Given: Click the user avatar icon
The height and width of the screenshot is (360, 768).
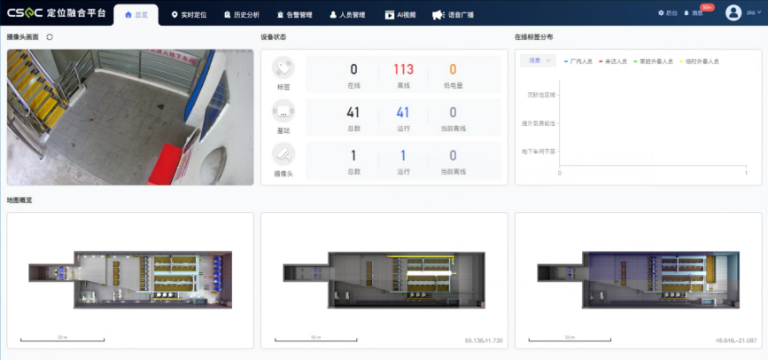Looking at the screenshot, I should coord(733,13).
